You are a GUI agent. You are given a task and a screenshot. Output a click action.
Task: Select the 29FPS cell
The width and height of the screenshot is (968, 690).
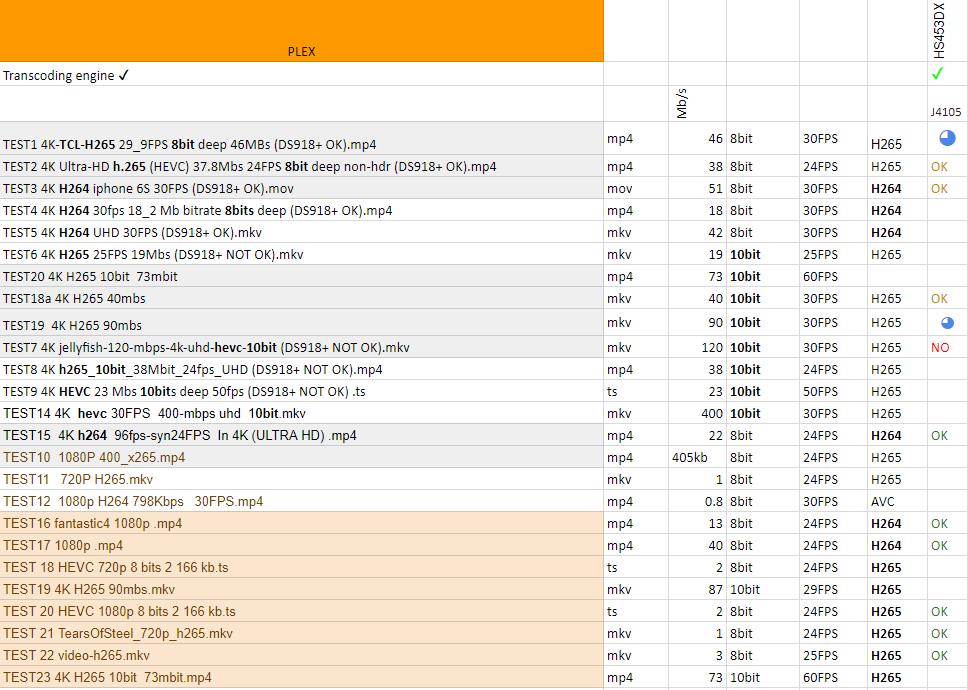(x=833, y=589)
